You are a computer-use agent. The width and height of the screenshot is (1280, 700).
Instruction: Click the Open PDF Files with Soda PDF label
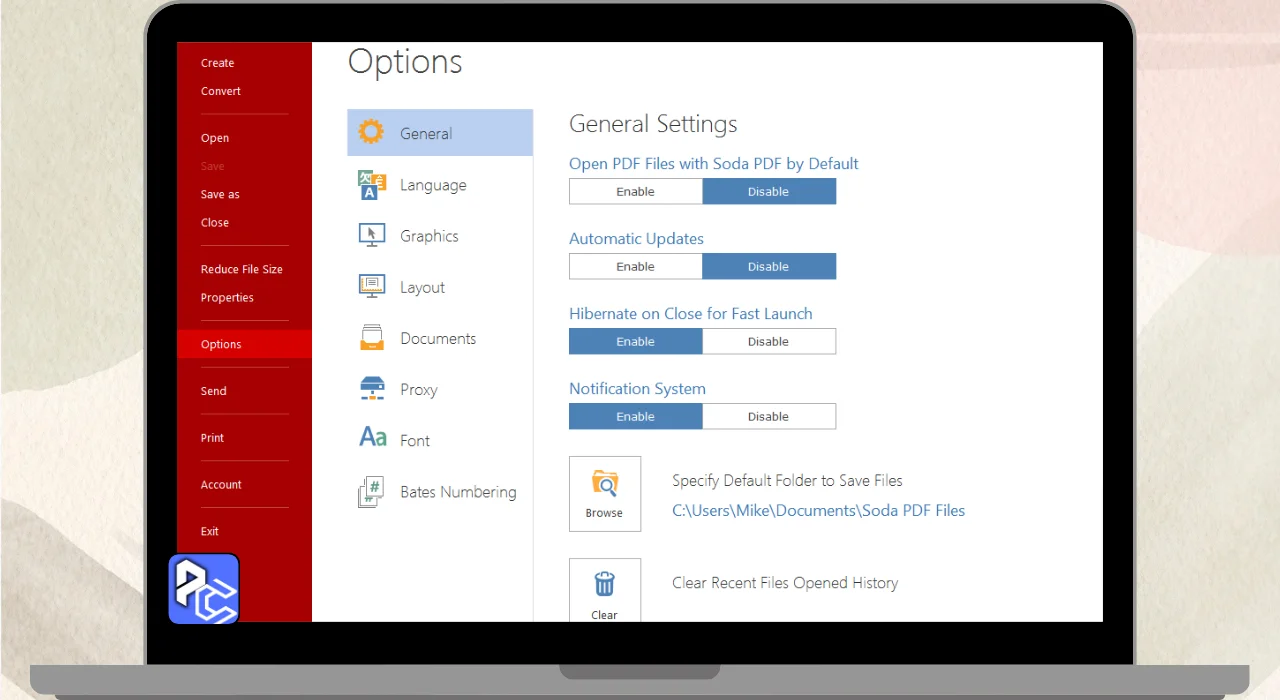pyautogui.click(x=714, y=164)
